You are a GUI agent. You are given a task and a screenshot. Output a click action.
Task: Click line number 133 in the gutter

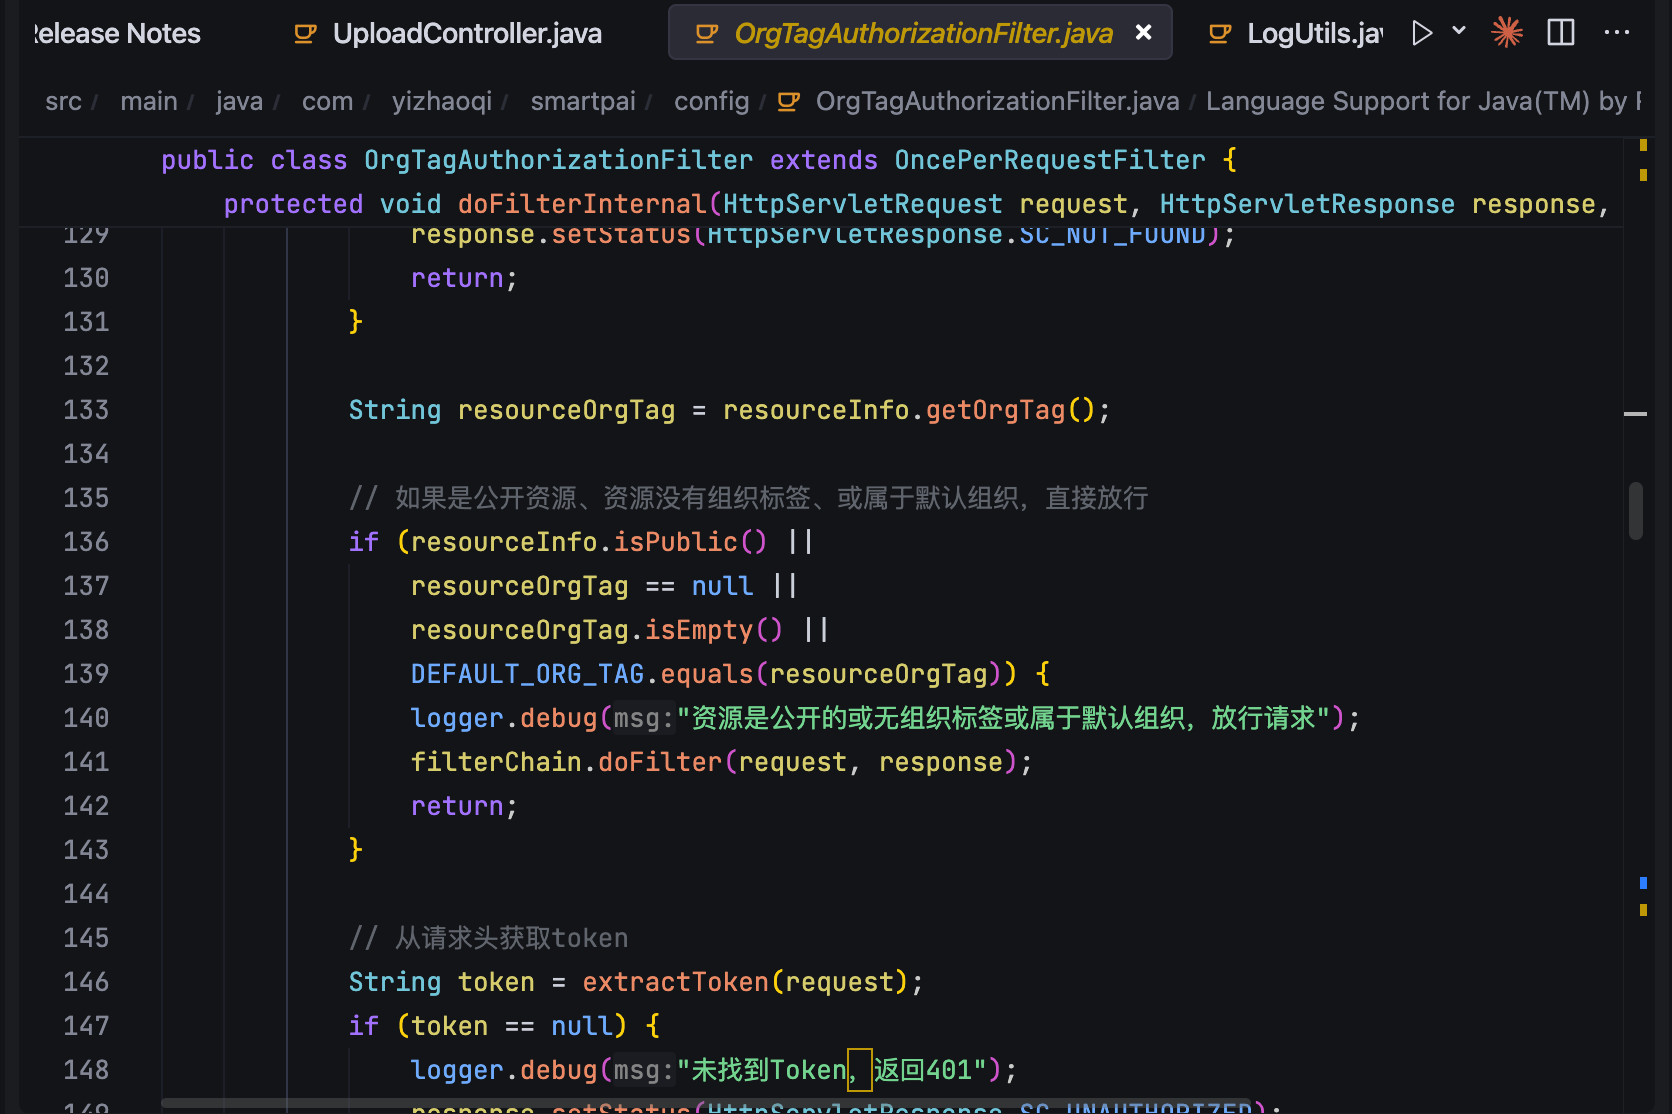pos(86,410)
